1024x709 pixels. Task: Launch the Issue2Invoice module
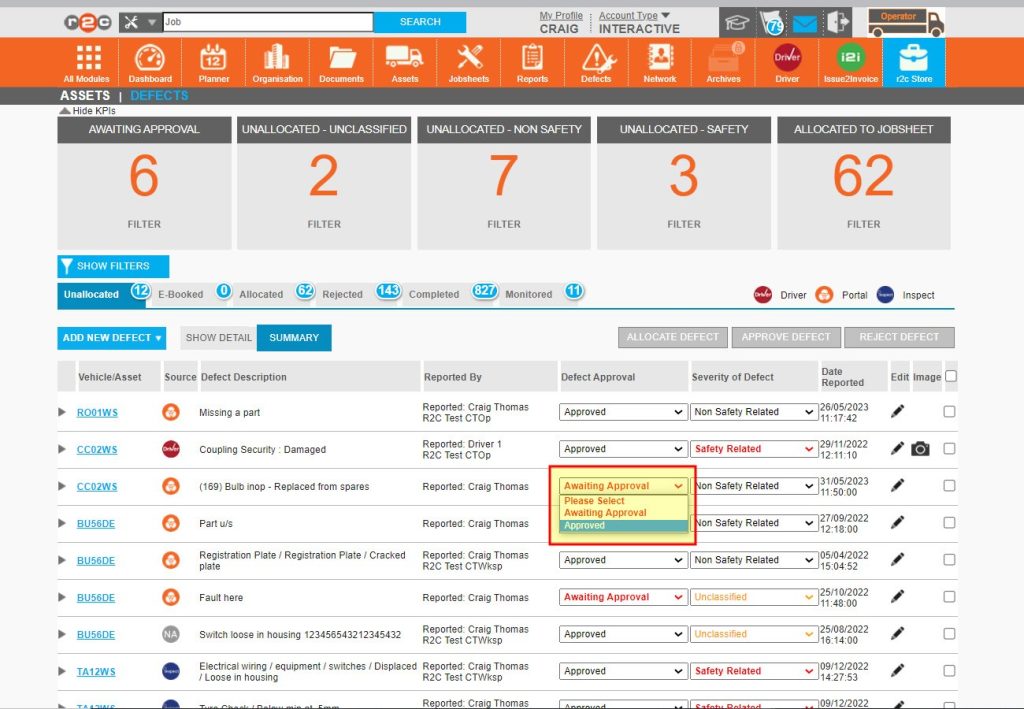click(x=850, y=61)
